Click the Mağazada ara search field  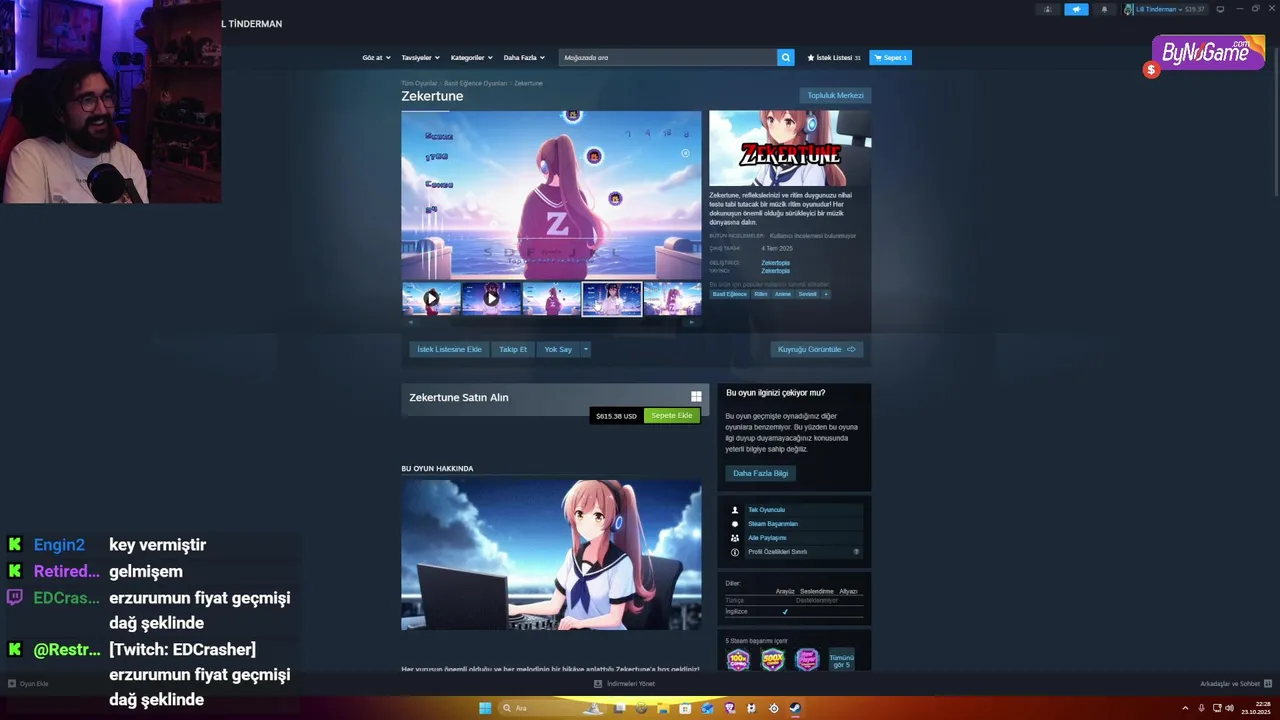pyautogui.click(x=668, y=58)
